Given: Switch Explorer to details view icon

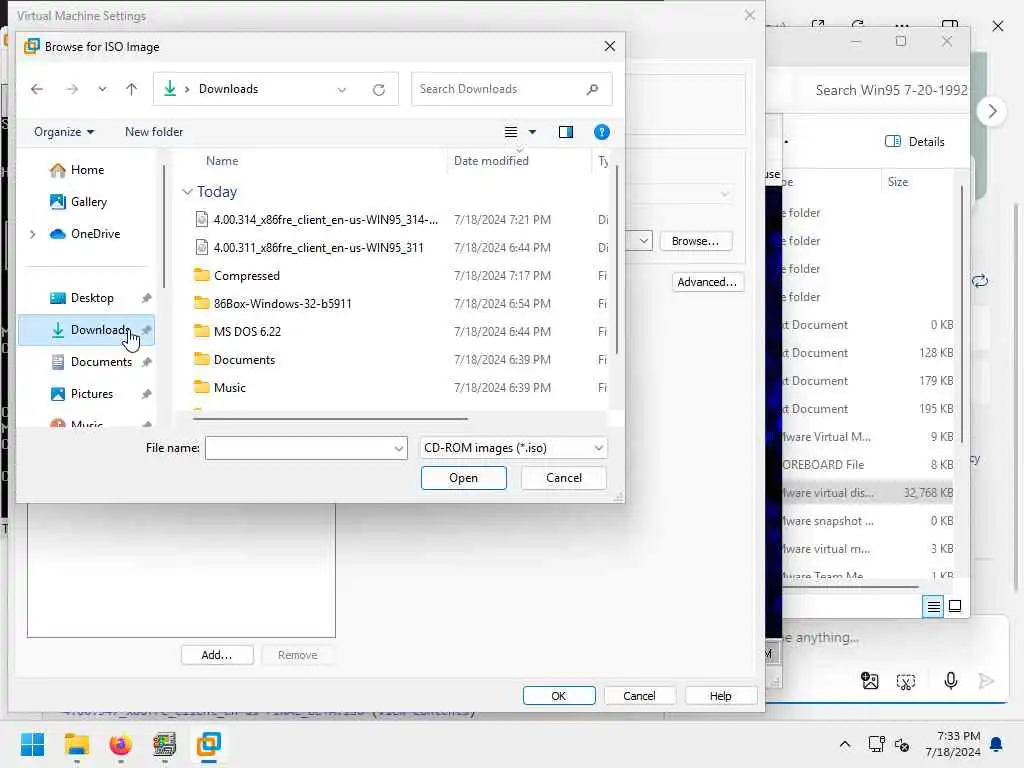Looking at the screenshot, I should 934,607.
